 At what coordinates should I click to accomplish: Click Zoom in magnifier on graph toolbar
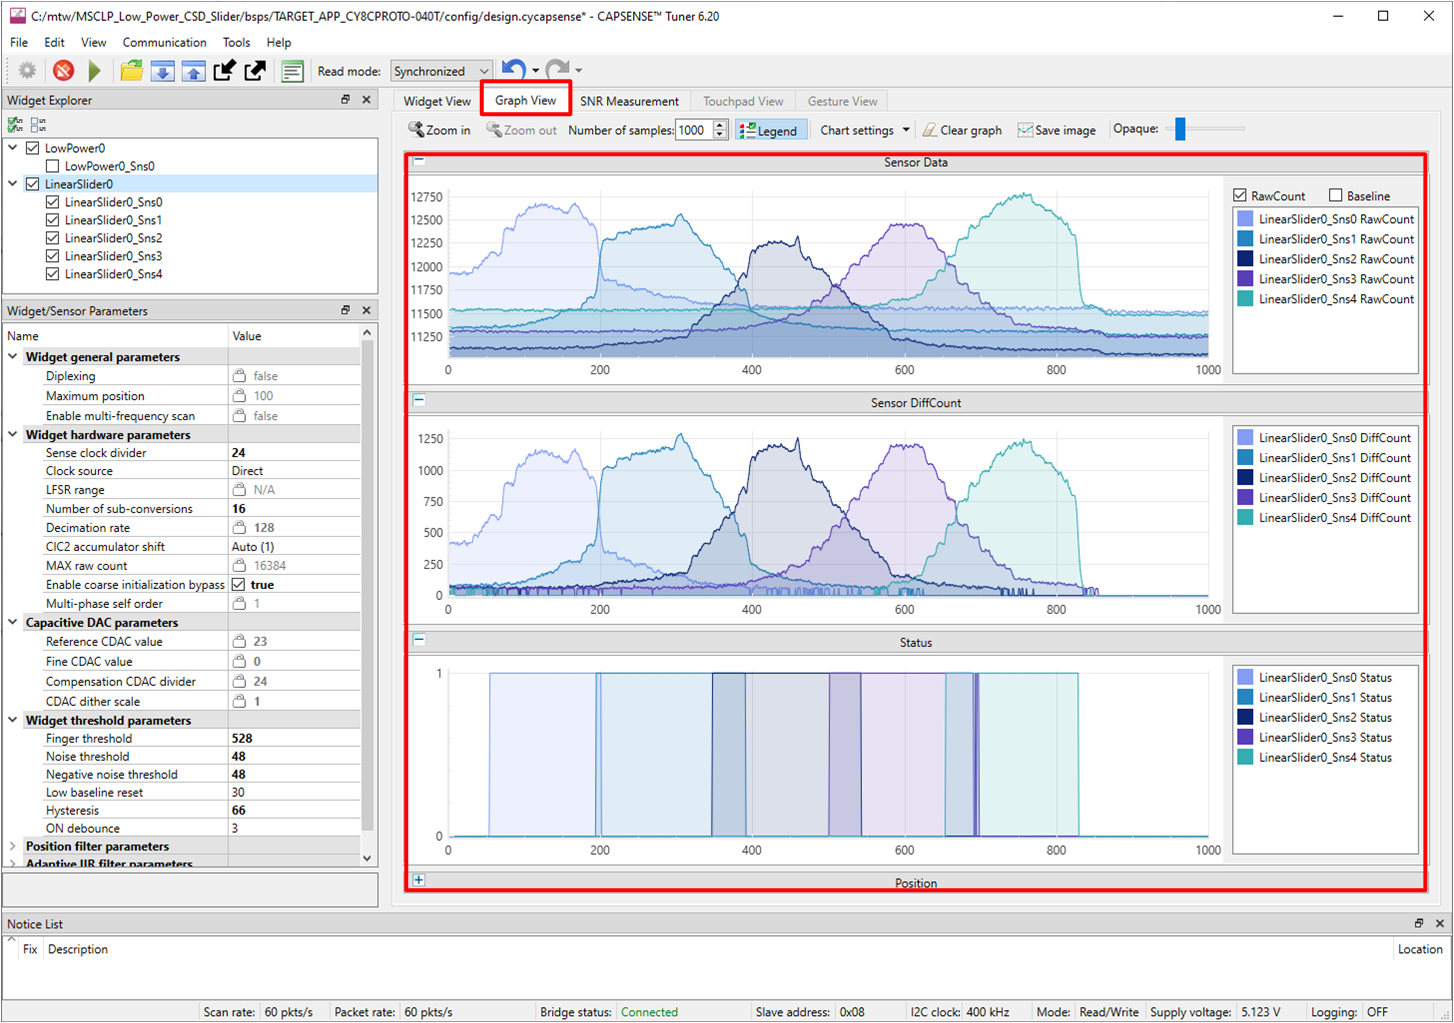point(439,130)
